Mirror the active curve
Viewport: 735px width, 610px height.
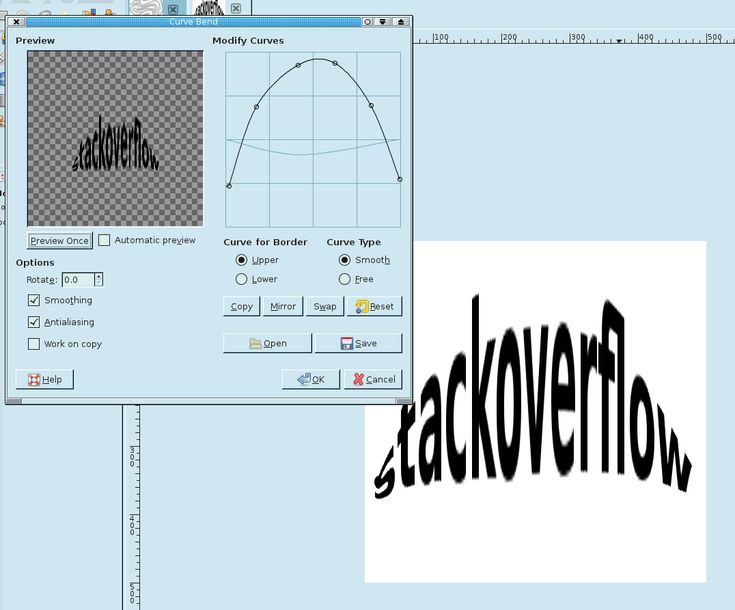[283, 307]
